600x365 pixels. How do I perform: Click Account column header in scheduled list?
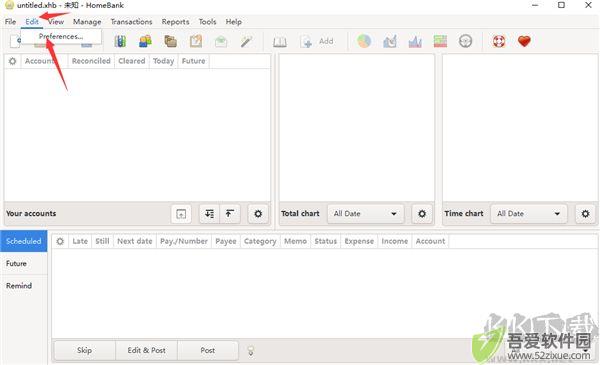(x=430, y=241)
